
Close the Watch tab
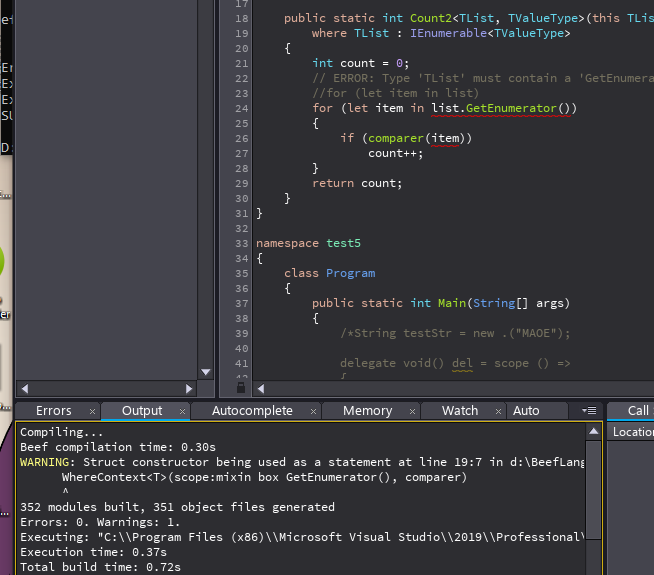498,412
